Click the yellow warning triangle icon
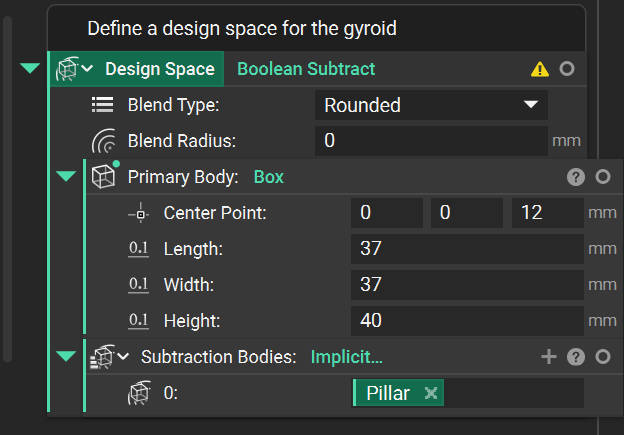The height and width of the screenshot is (435, 624). 540,69
